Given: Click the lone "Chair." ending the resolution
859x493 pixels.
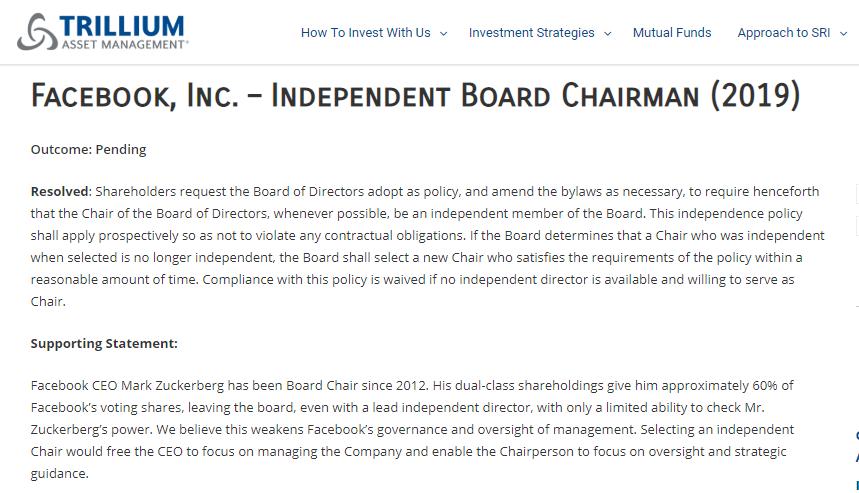Looking at the screenshot, I should (48, 301).
